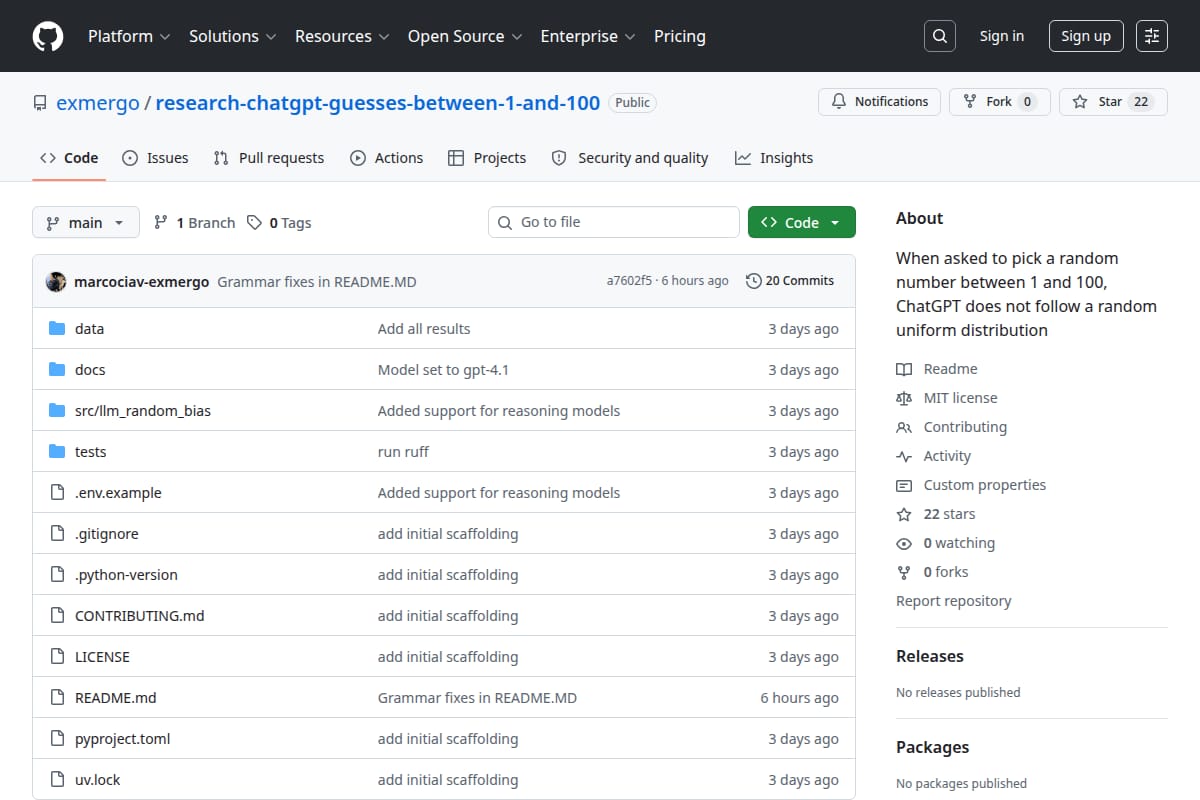Select the Code tab

pyautogui.click(x=69, y=158)
